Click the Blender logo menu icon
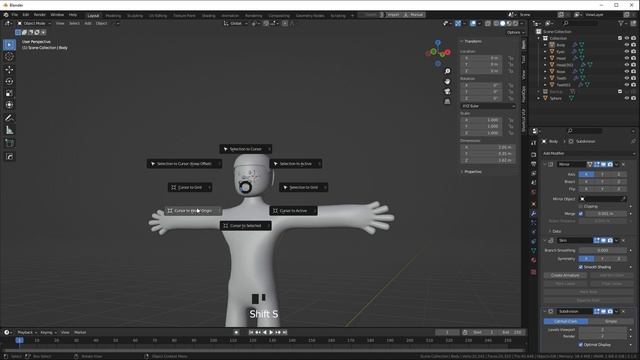 coord(6,15)
